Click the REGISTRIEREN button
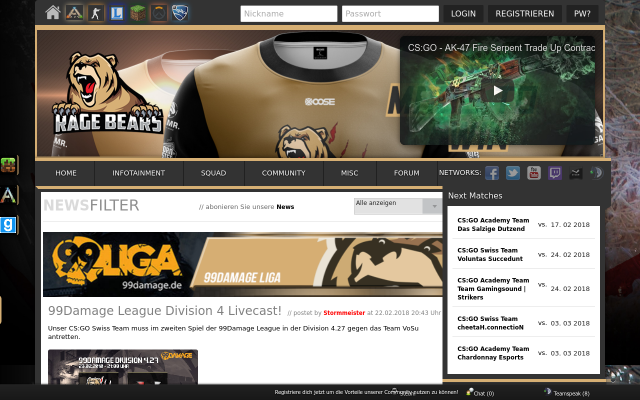The image size is (640, 400). (x=524, y=14)
